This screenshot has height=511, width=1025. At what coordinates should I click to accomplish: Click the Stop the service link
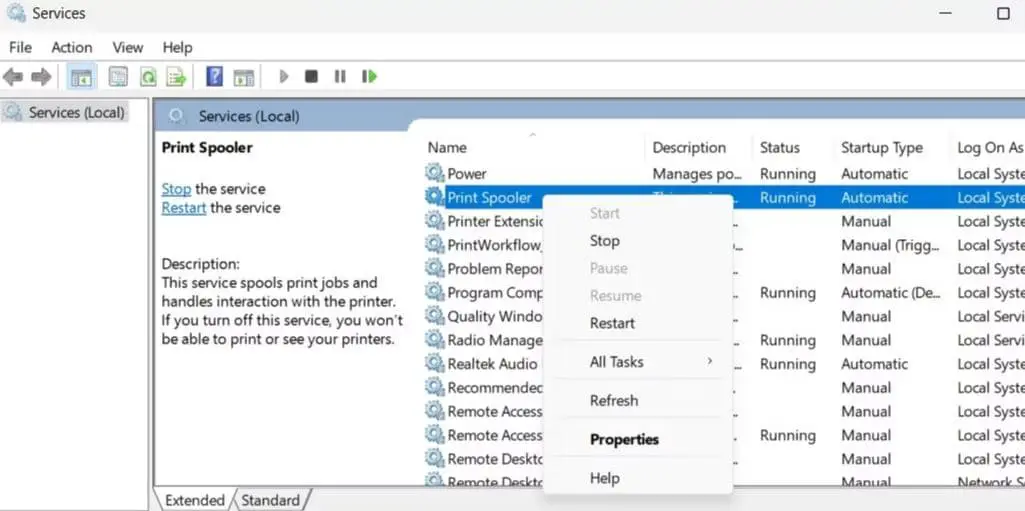point(176,189)
